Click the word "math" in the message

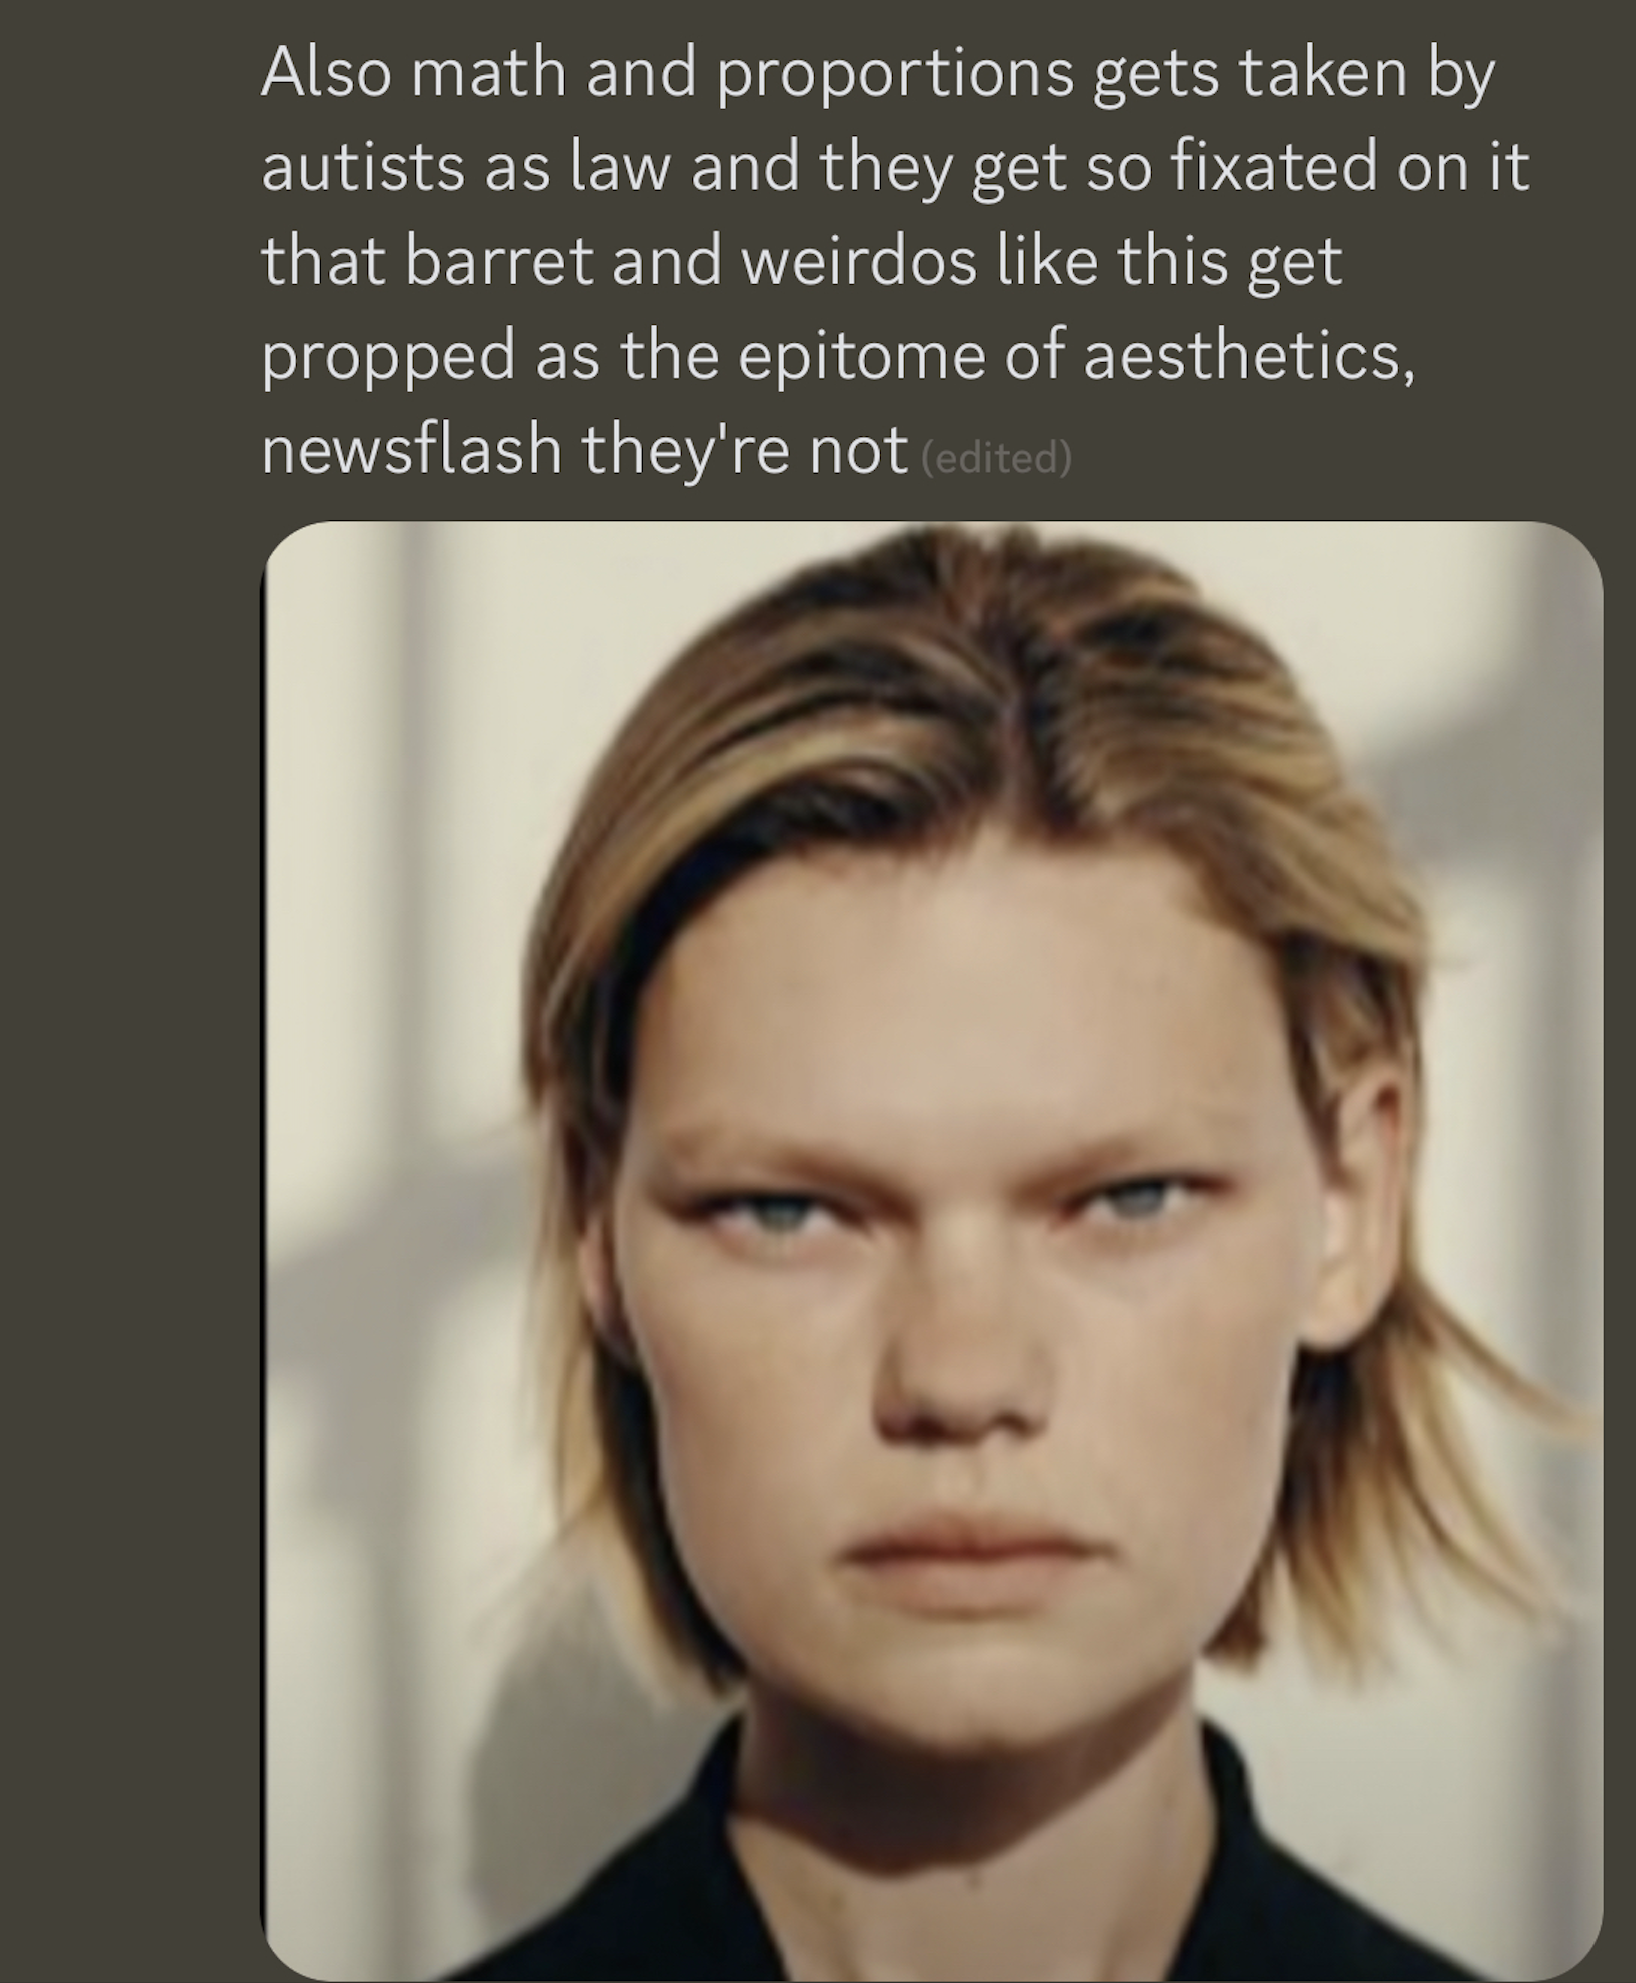(489, 74)
